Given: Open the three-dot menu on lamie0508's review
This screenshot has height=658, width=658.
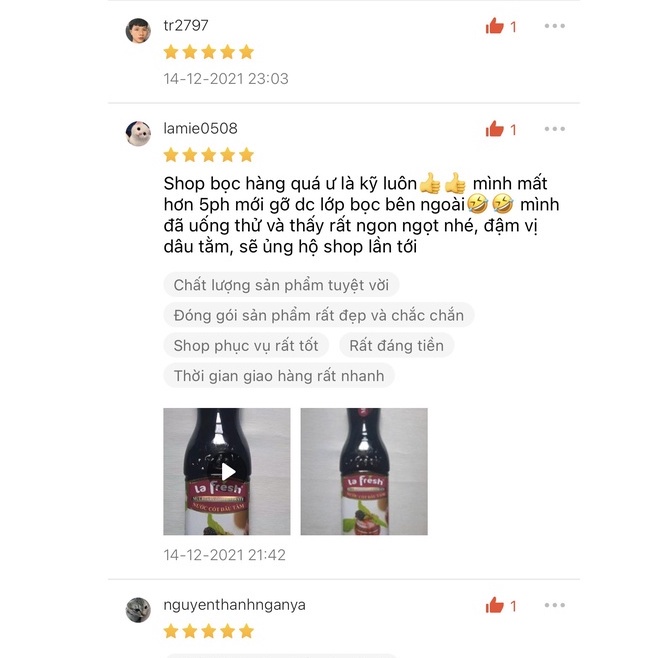Looking at the screenshot, I should tap(554, 129).
